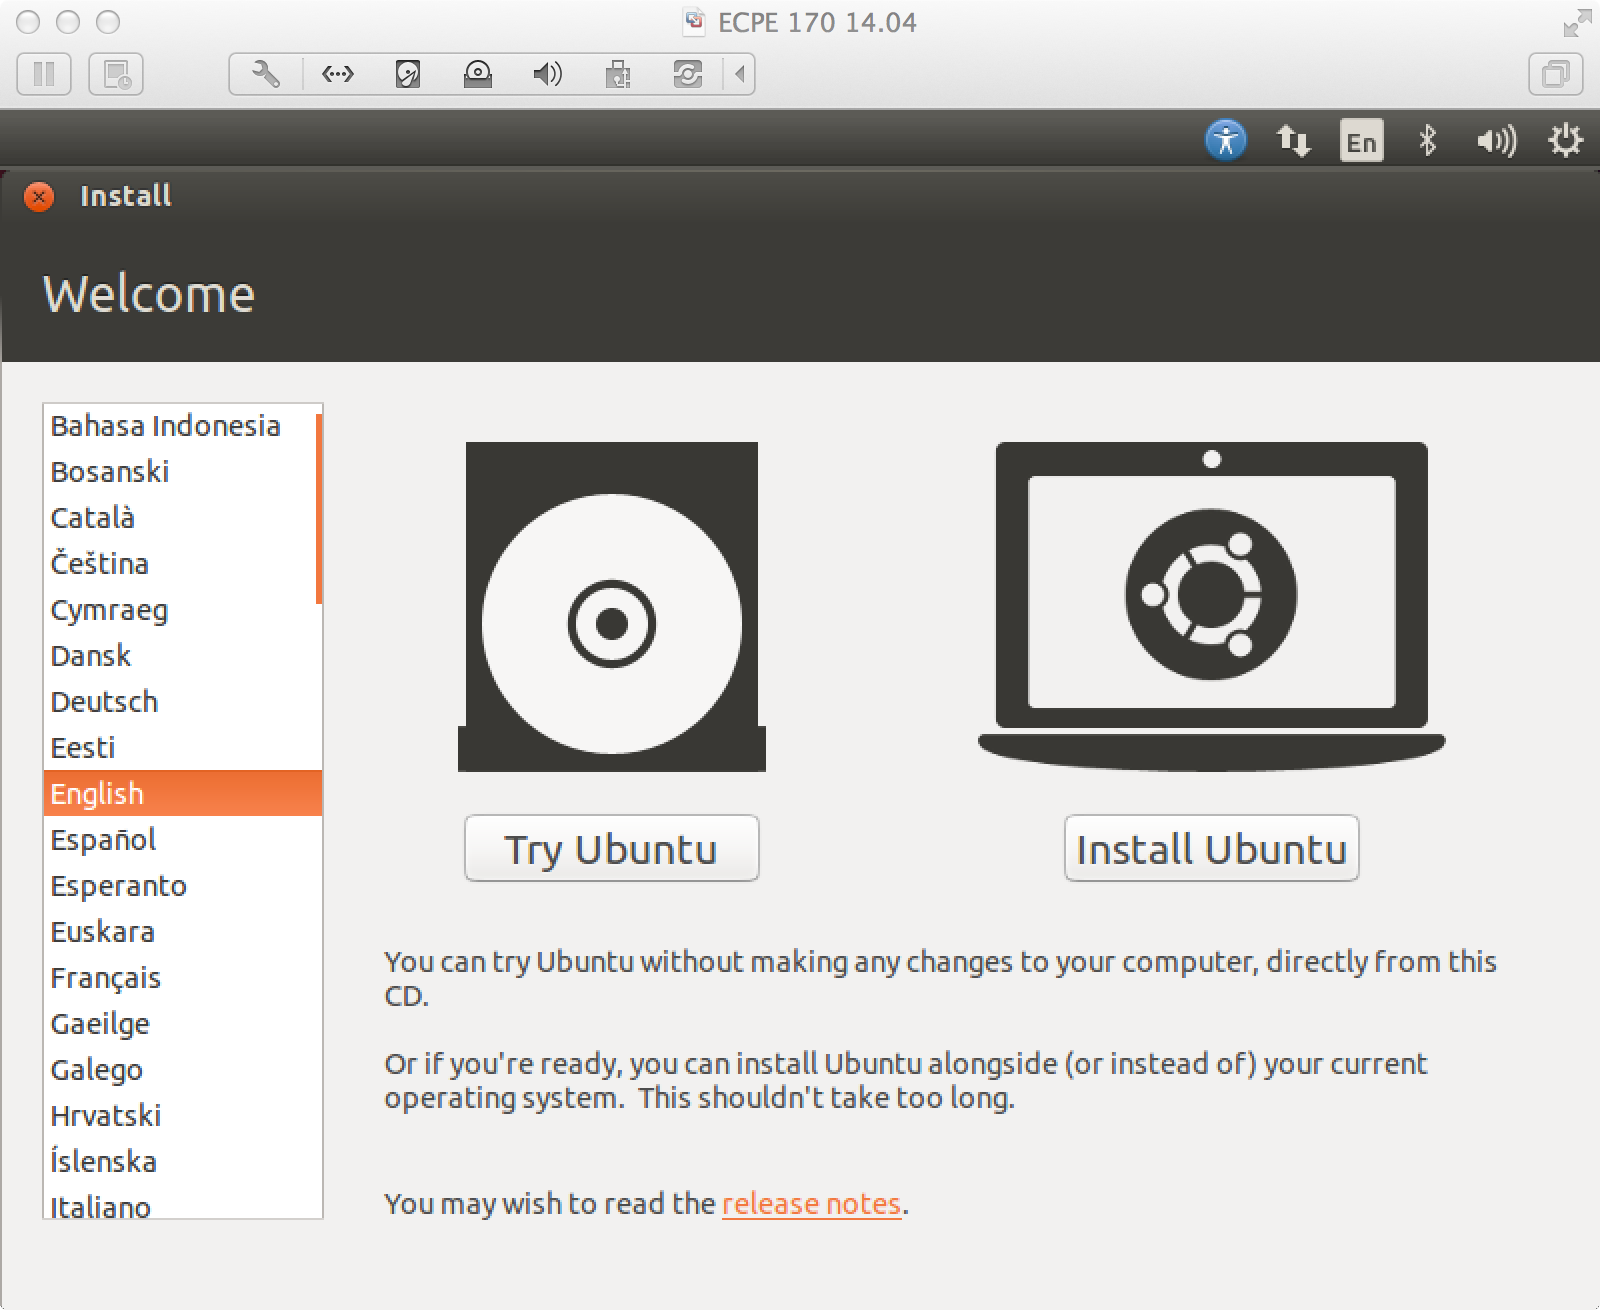The height and width of the screenshot is (1310, 1600).
Task: Open the Ubuntu accessibility menu icon
Action: point(1227,140)
